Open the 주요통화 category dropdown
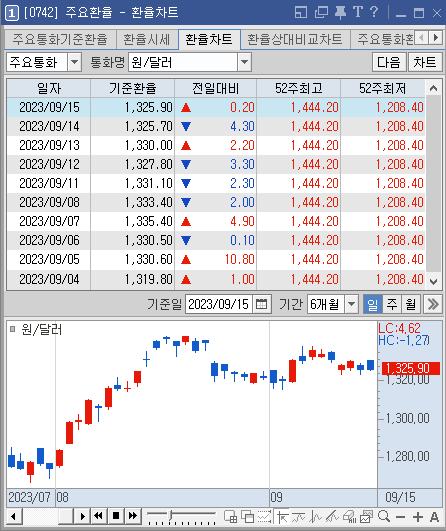The height and width of the screenshot is (531, 446). [x=74, y=62]
